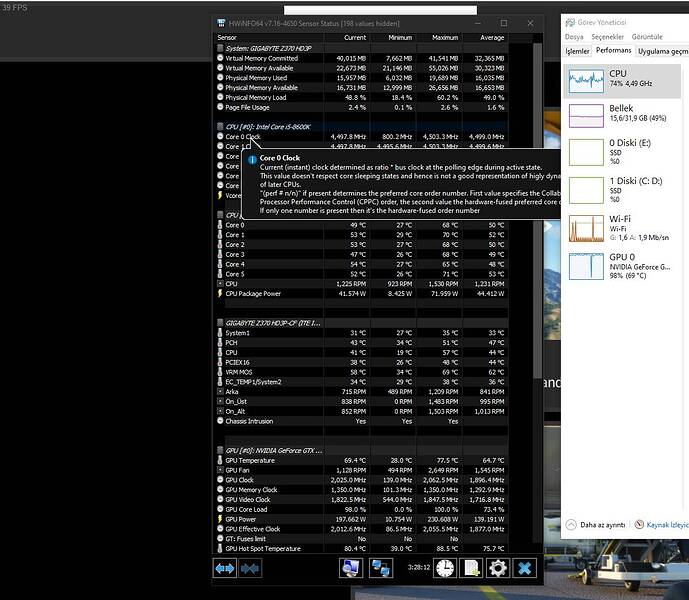Image resolution: width=689 pixels, height=600 pixels.
Task: Select the Core 5 temperature row
Action: 361,274
